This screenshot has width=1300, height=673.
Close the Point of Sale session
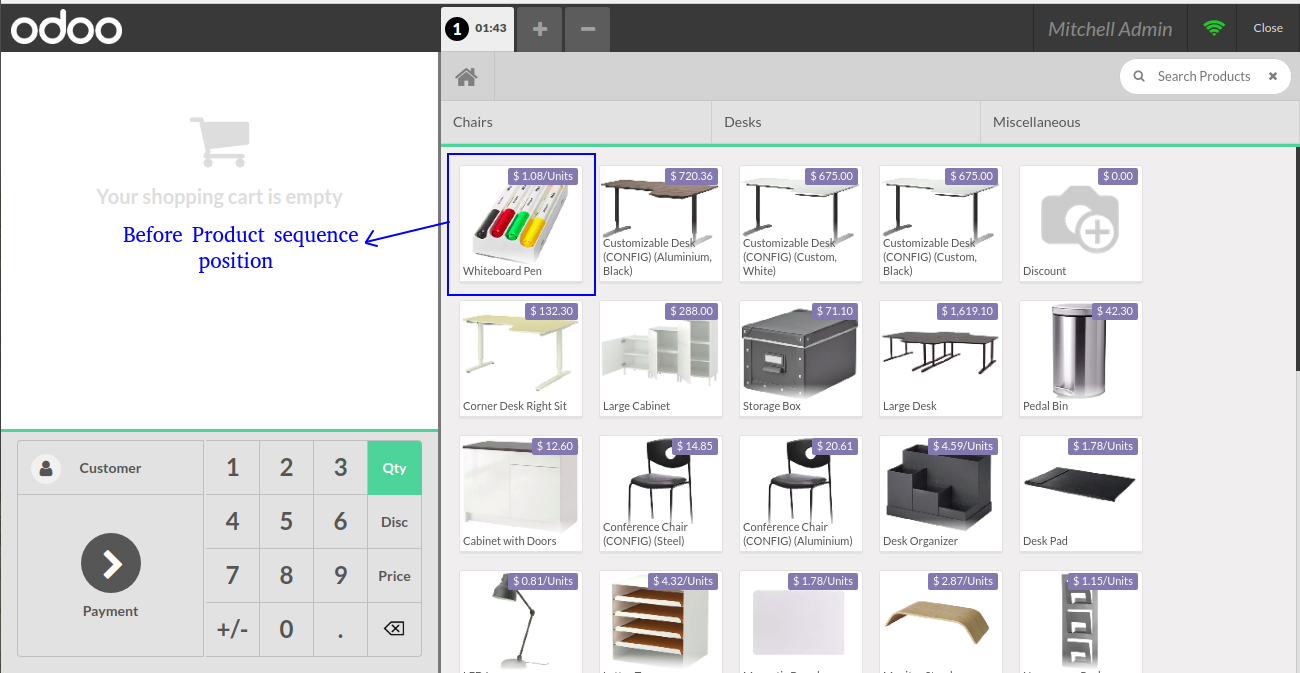[x=1268, y=28]
